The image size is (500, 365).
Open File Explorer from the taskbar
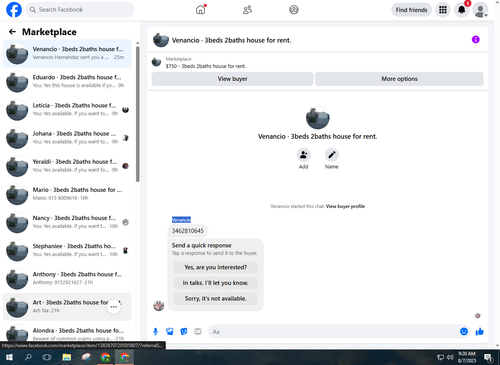pos(67,357)
